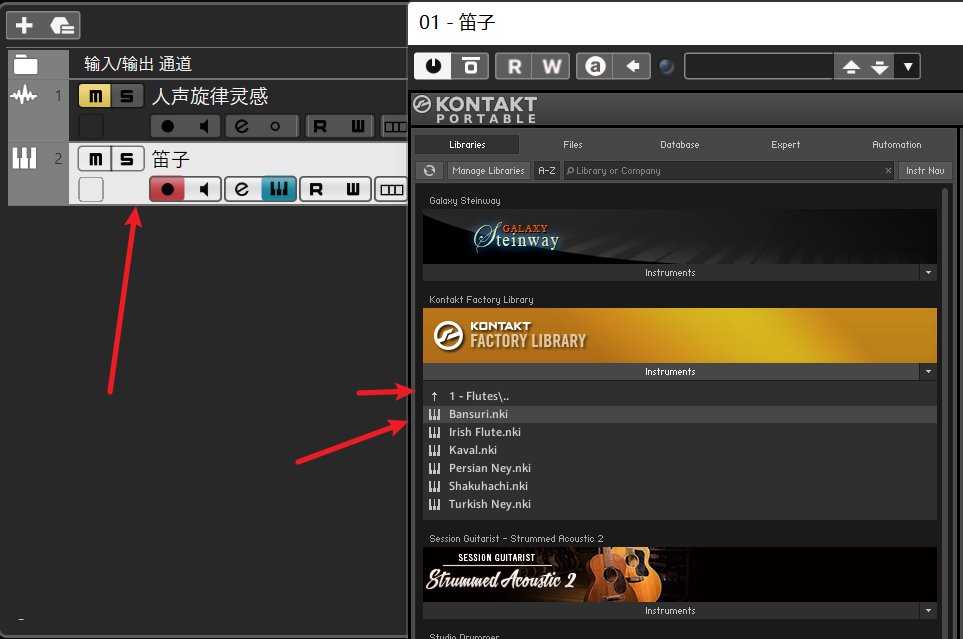Select Persian Ney.nki instrument
963x639 pixels.
pyautogui.click(x=679, y=468)
